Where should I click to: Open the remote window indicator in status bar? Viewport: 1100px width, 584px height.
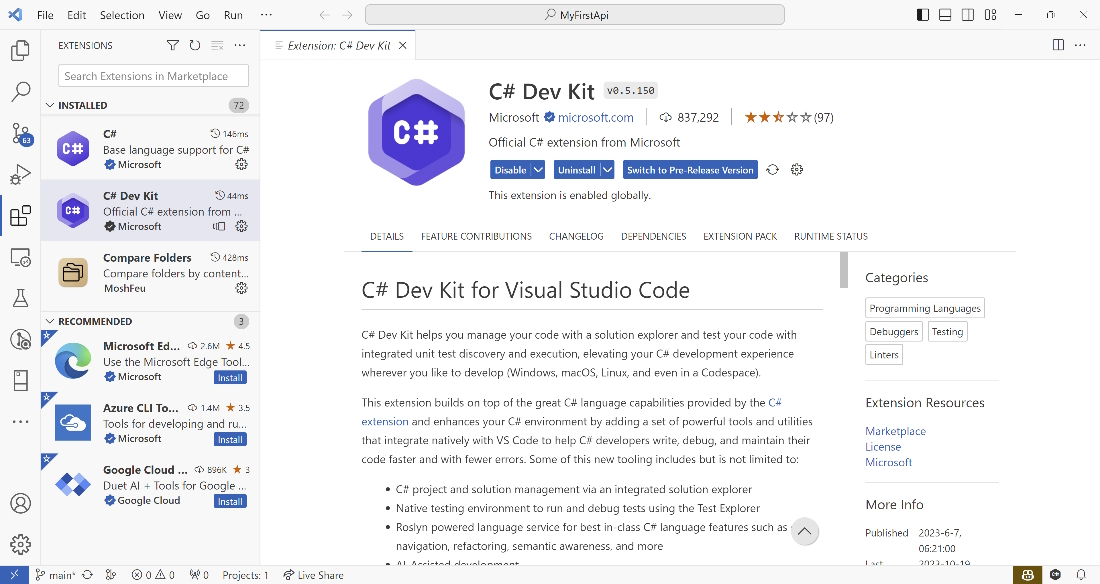click(14, 575)
